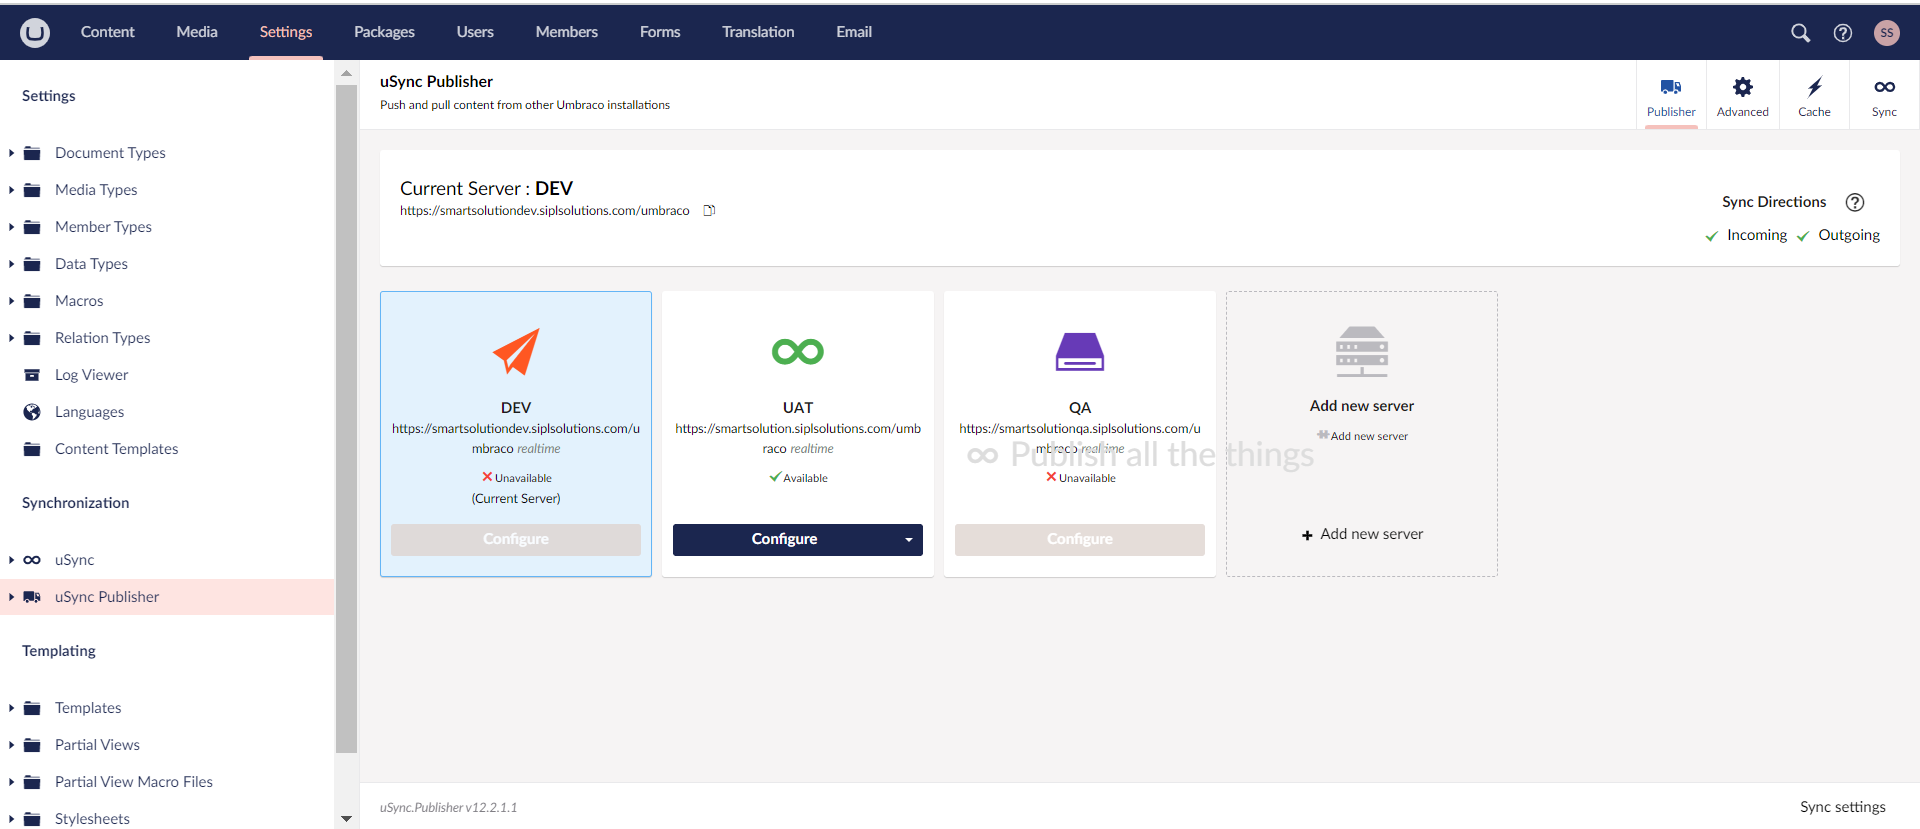
Task: Click the Log Viewer box icon
Action: tap(32, 375)
